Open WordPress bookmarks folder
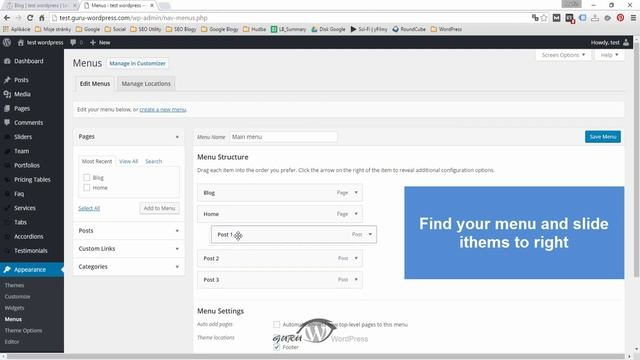Image resolution: width=640 pixels, height=360 pixels. point(446,29)
